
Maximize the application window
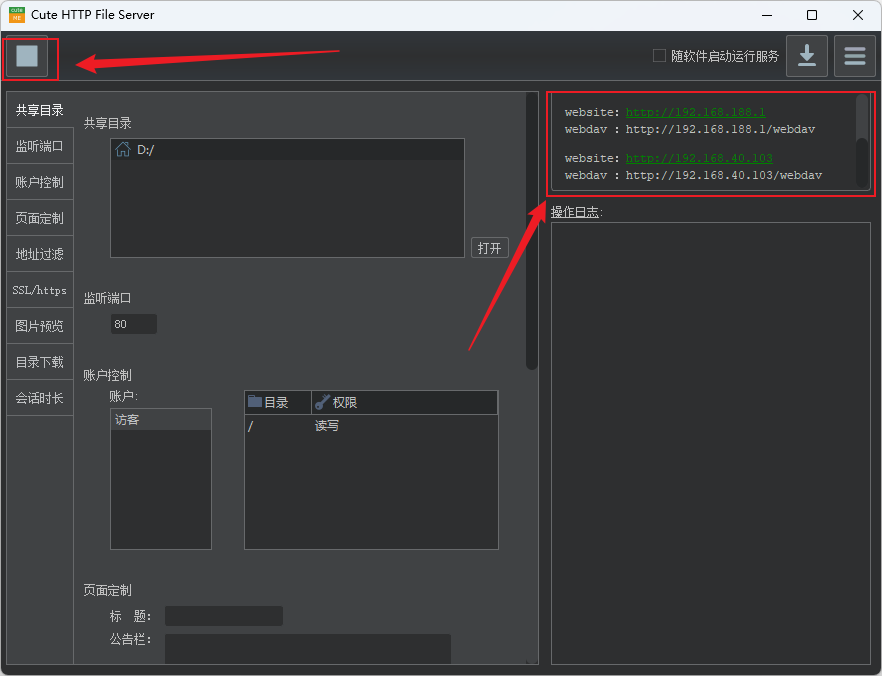pyautogui.click(x=812, y=15)
